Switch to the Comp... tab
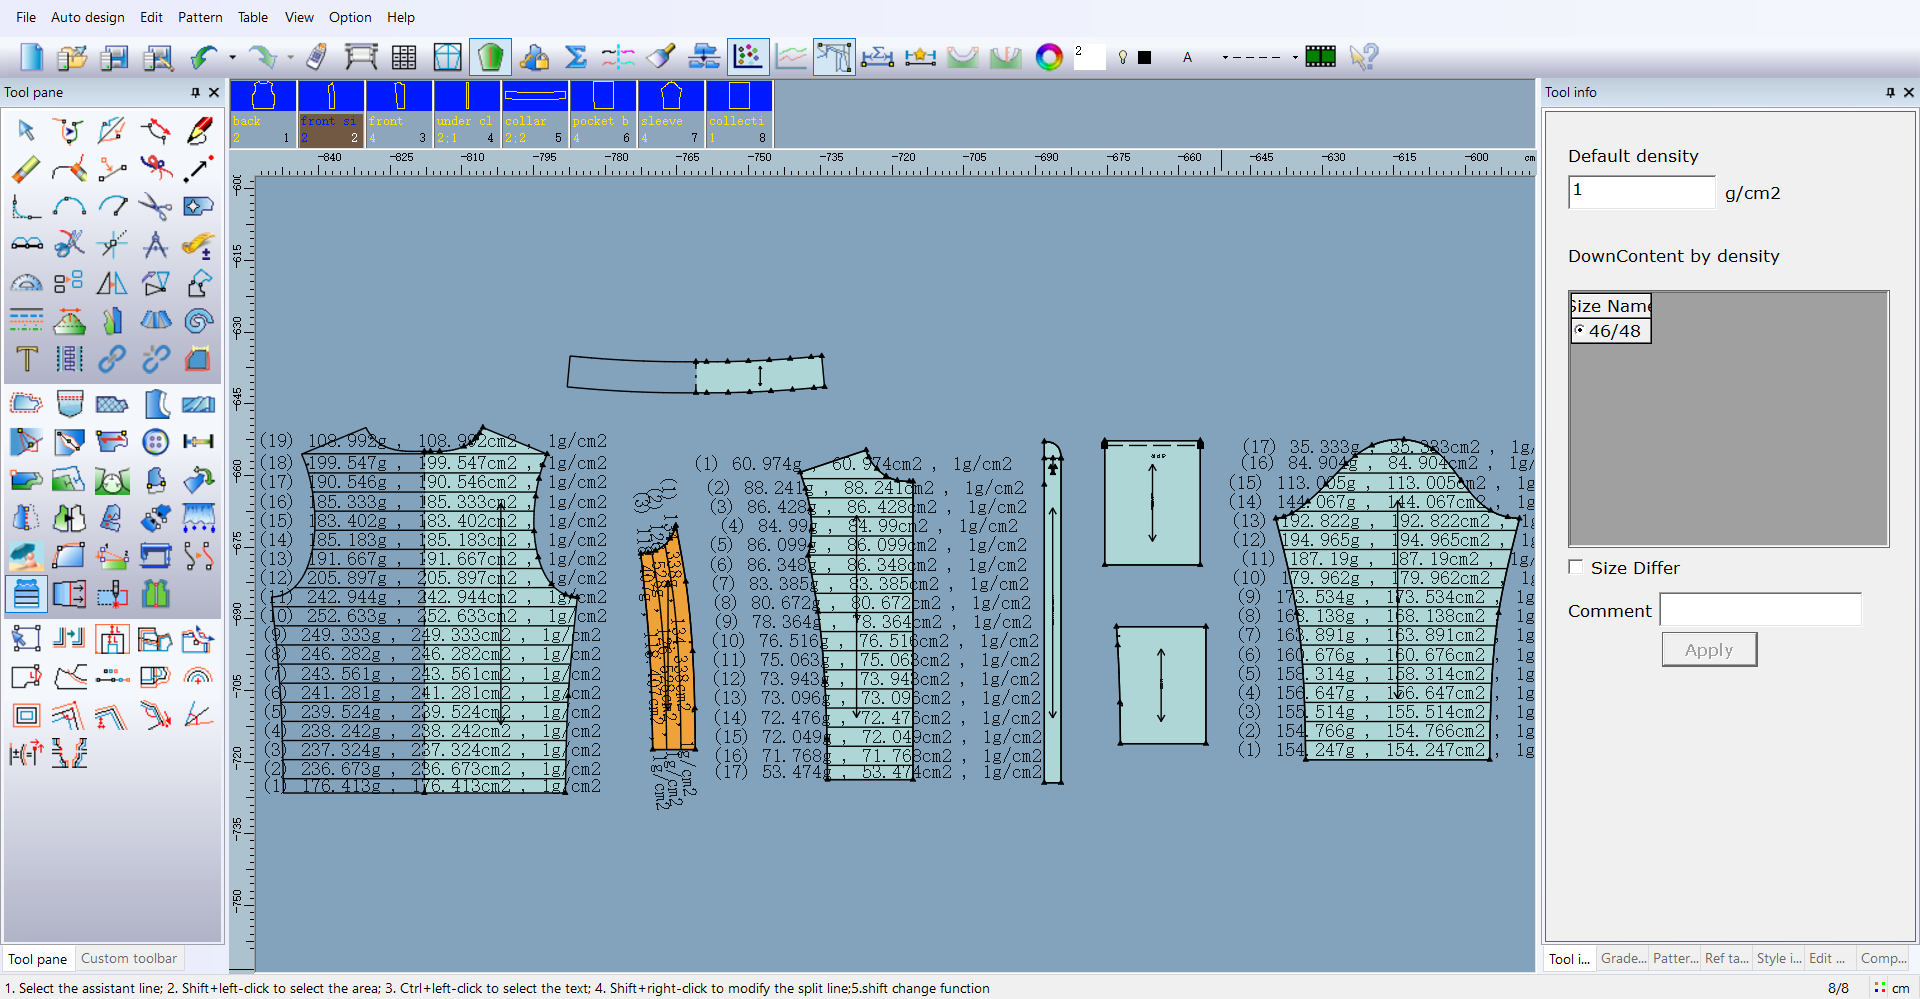 pyautogui.click(x=1883, y=958)
